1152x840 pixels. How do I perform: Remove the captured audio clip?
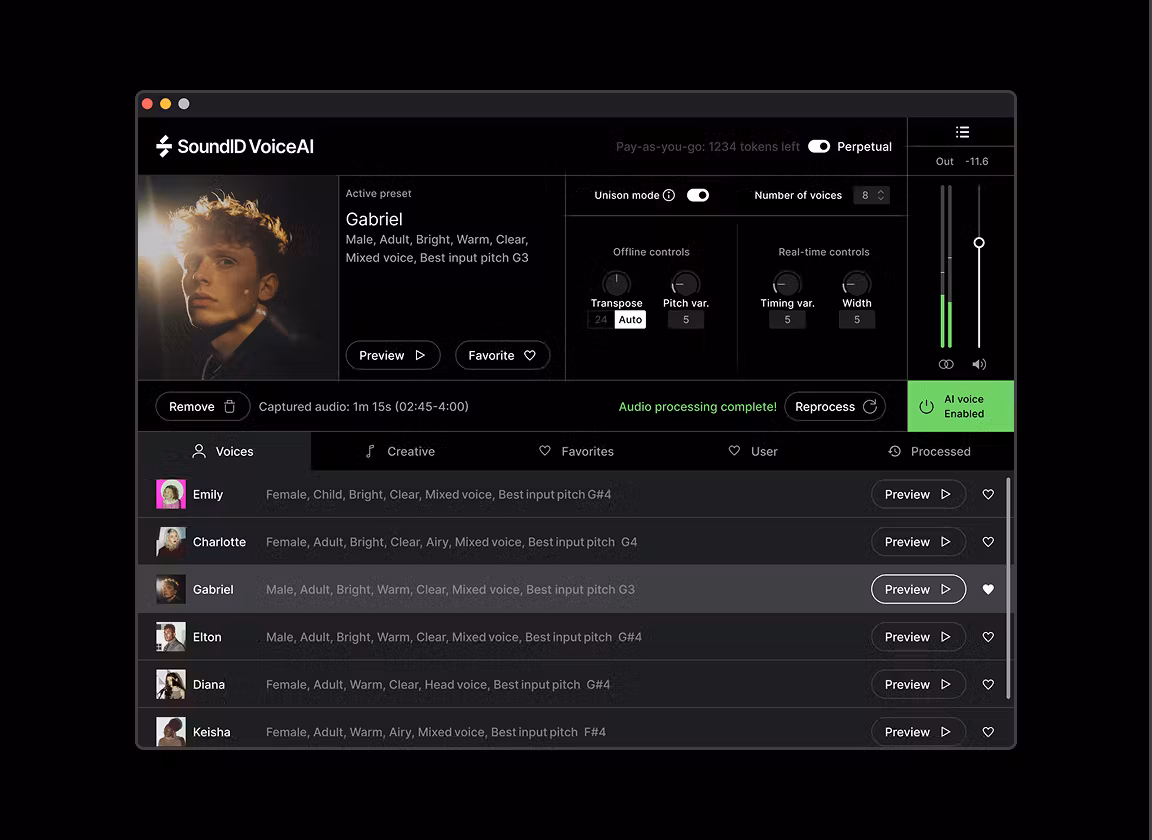click(x=202, y=406)
